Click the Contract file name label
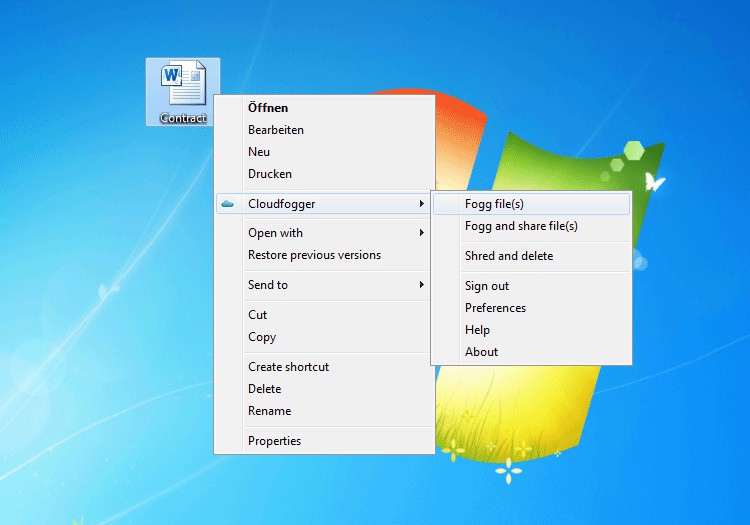This screenshot has width=750, height=525. tap(183, 118)
